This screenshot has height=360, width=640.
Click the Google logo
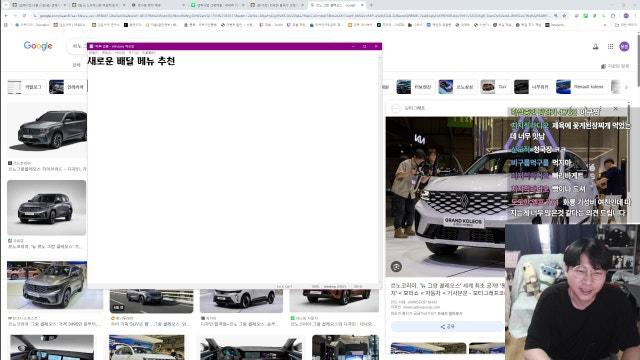(38, 46)
